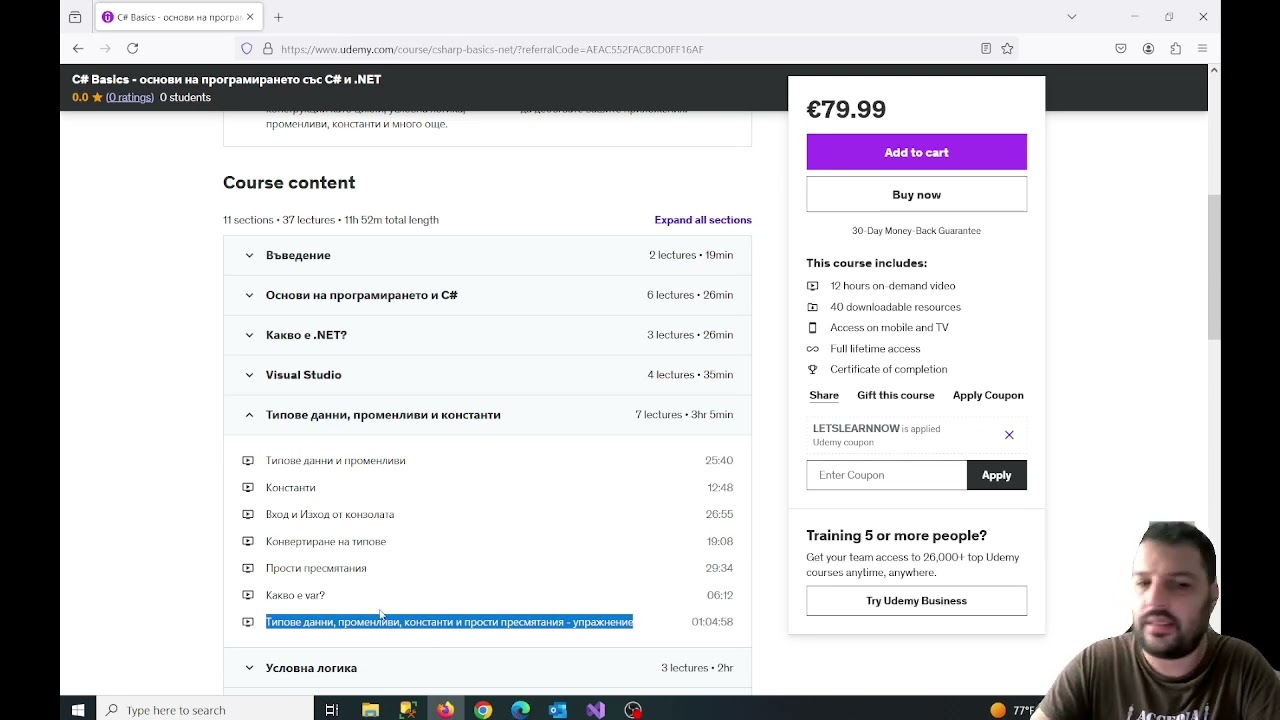List all tabs dropdown arrow
The height and width of the screenshot is (720, 1280).
pyautogui.click(x=1072, y=17)
